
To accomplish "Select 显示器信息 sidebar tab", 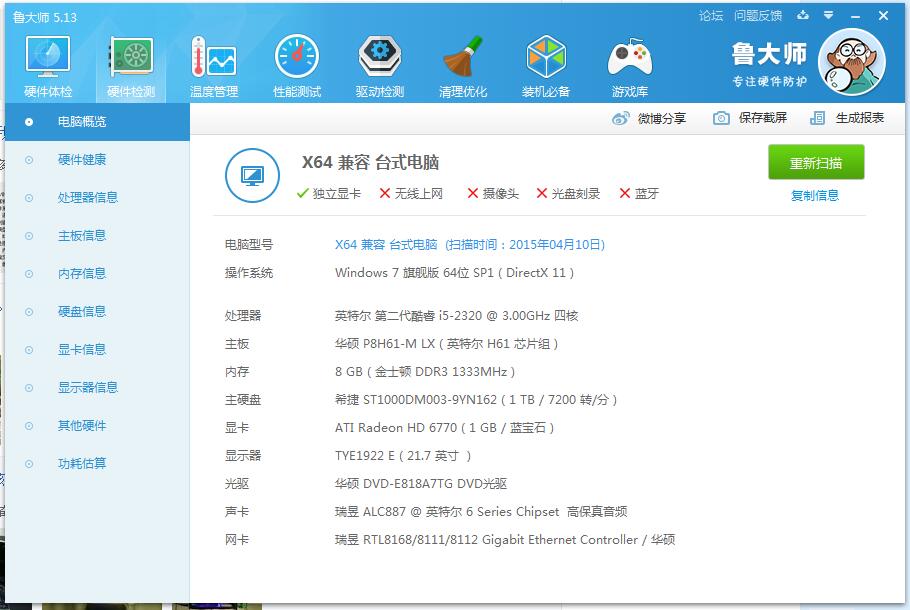I will click(97, 388).
